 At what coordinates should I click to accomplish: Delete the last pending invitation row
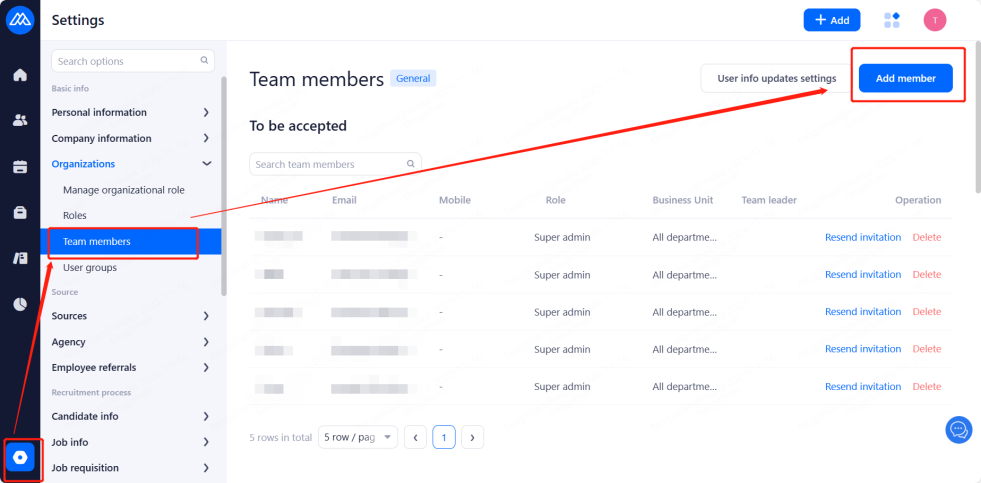click(927, 387)
